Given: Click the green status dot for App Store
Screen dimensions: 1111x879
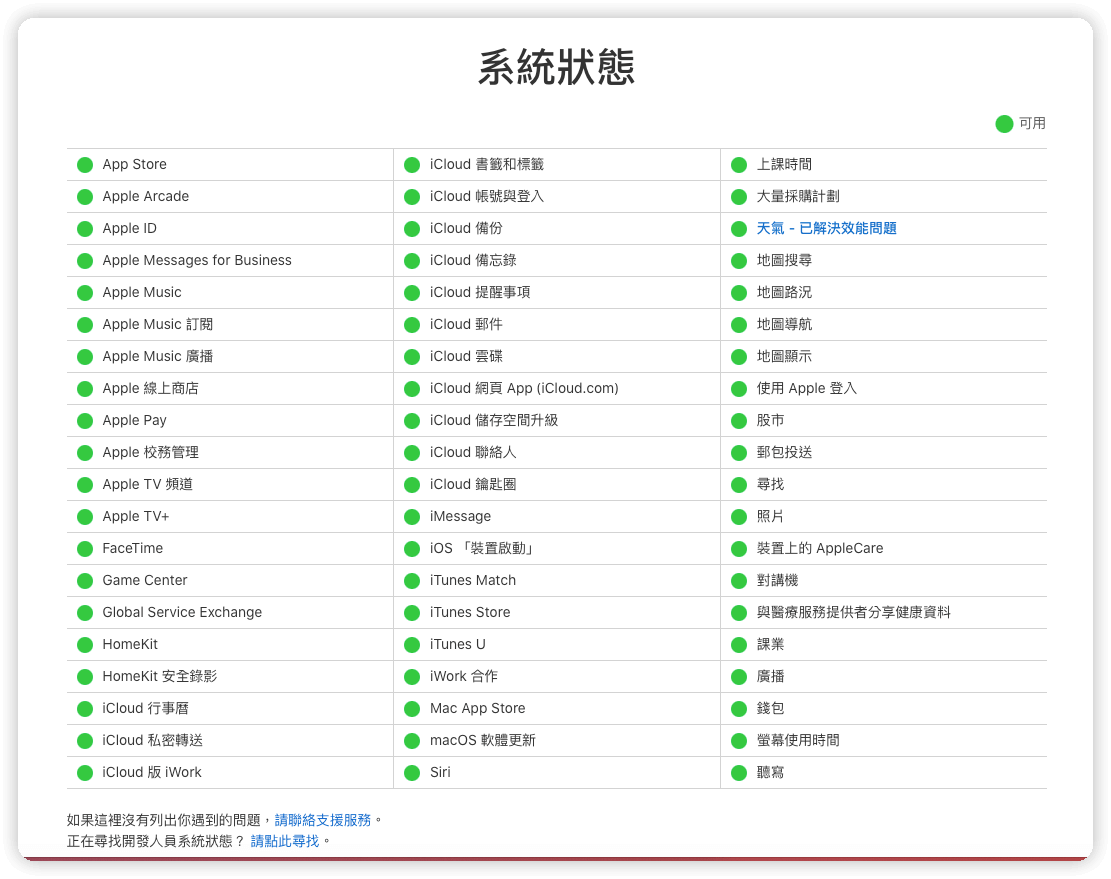Looking at the screenshot, I should click(x=85, y=165).
